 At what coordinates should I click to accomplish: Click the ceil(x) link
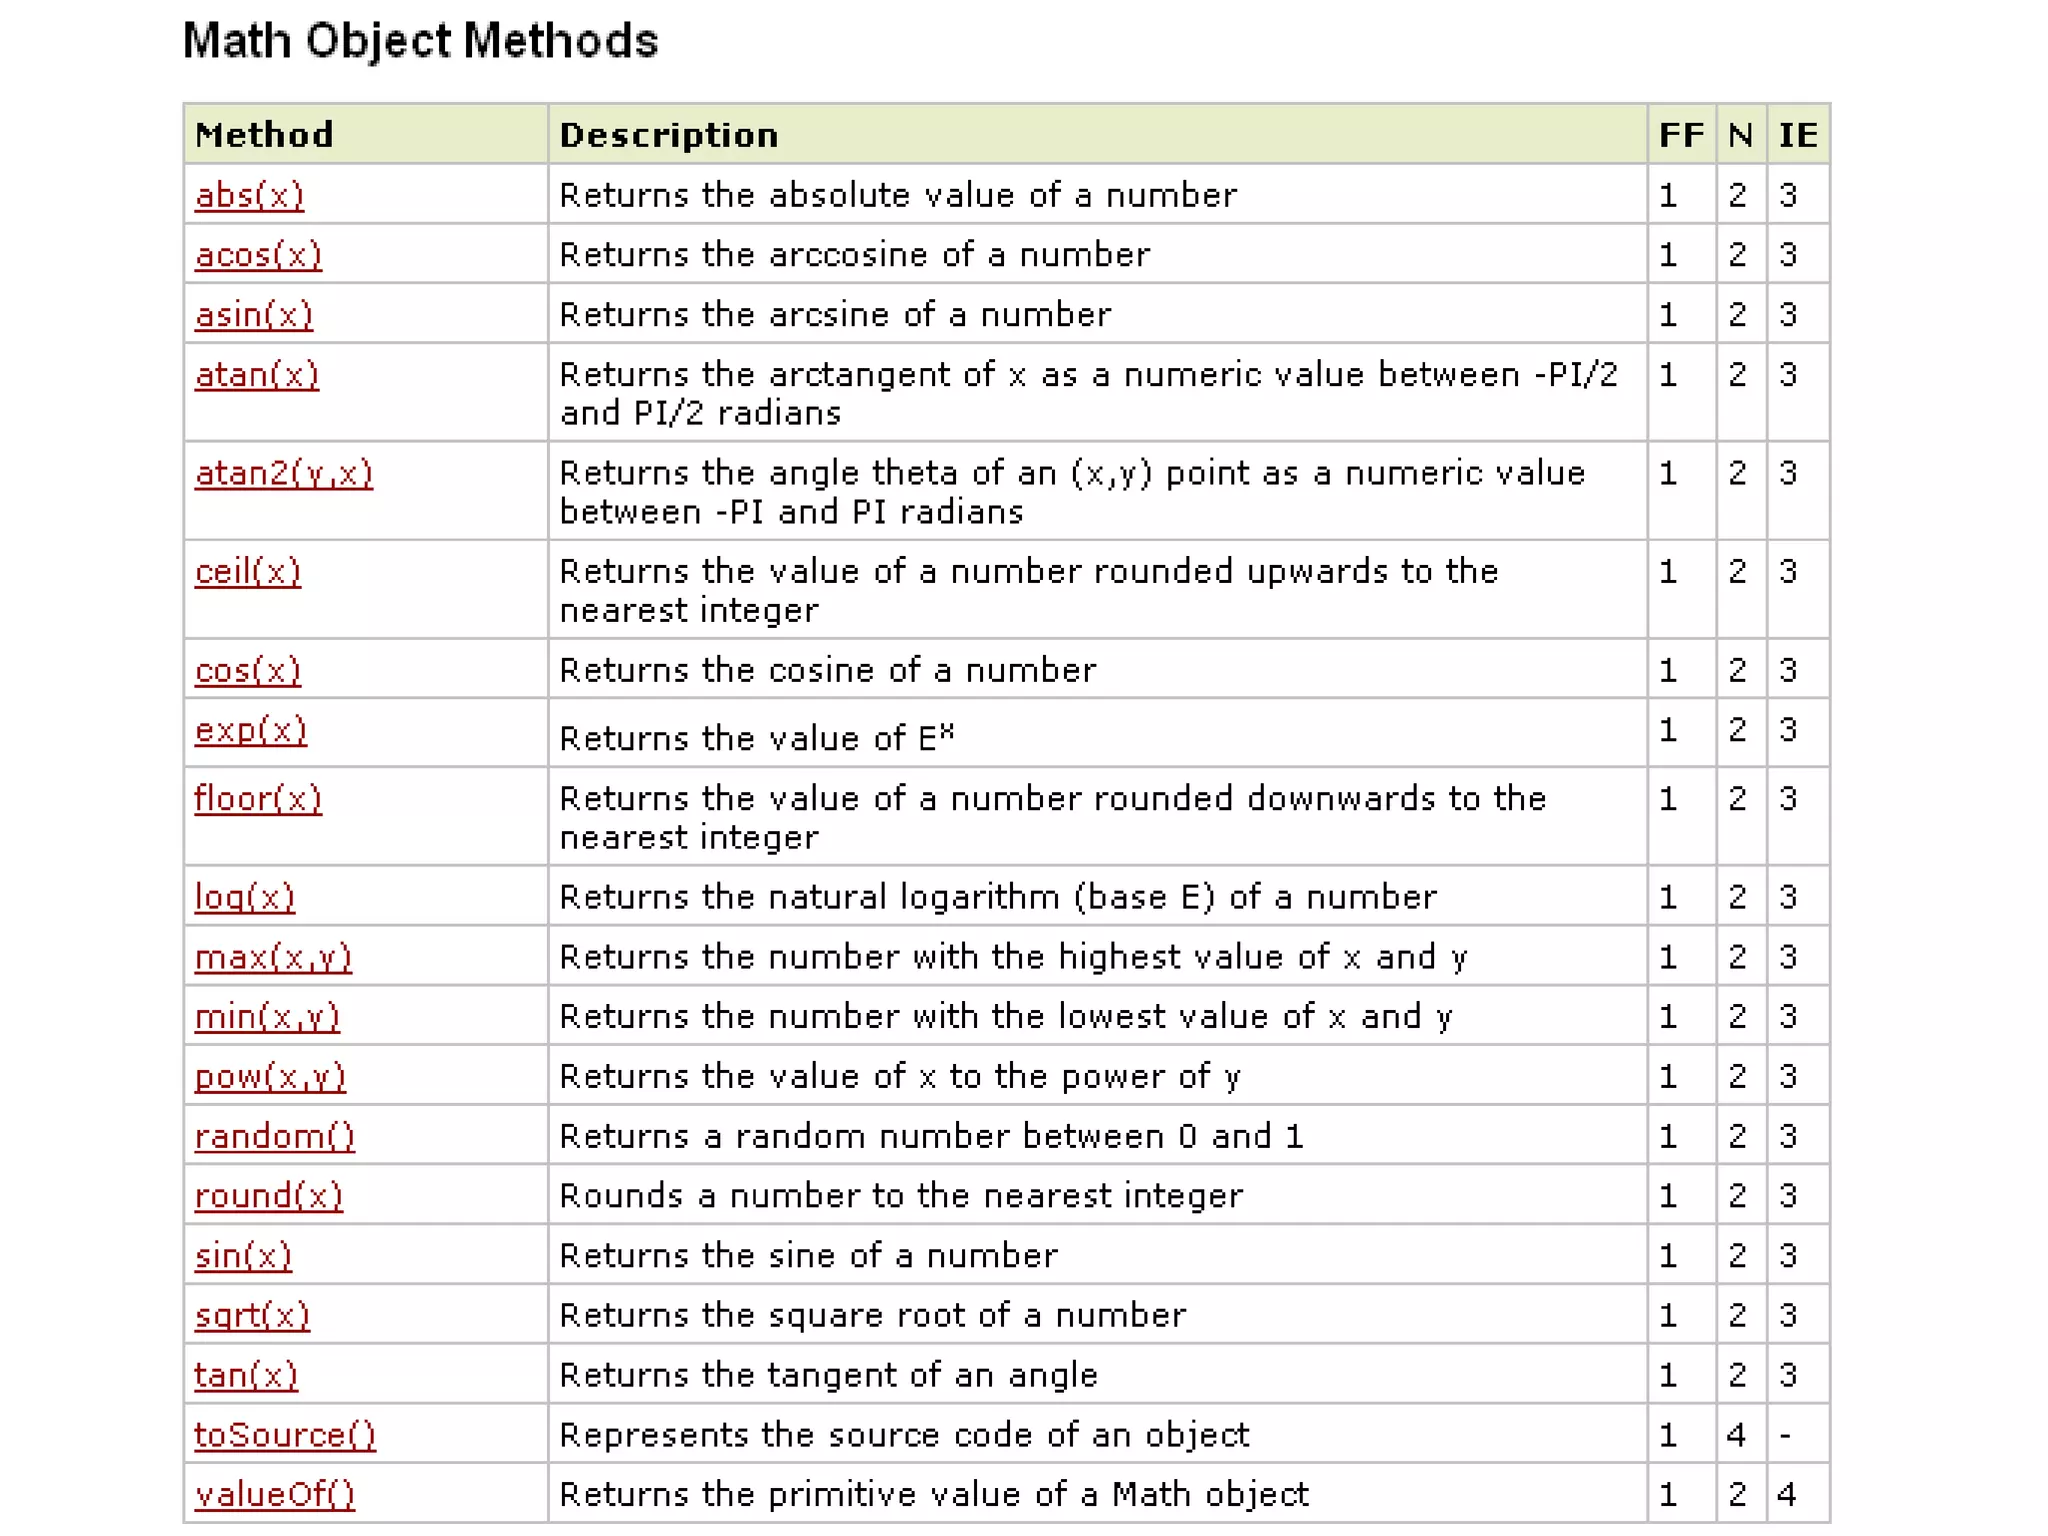click(247, 572)
